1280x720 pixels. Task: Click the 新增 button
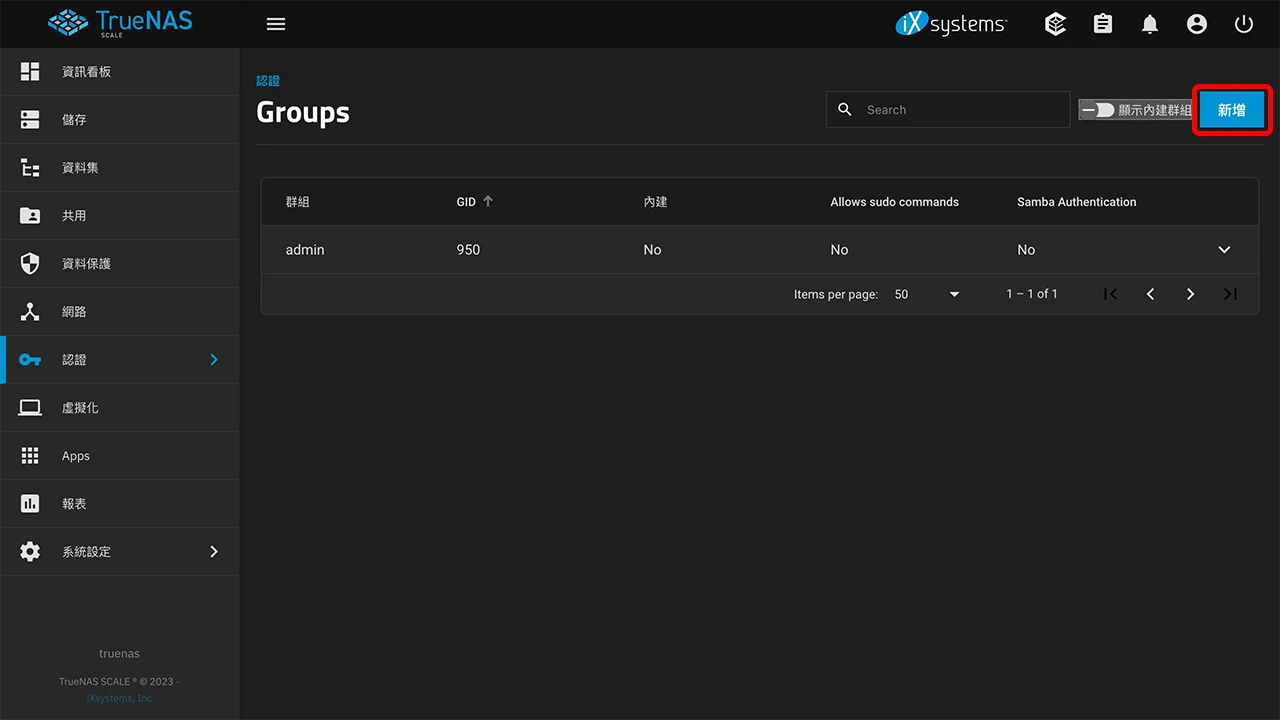click(1231, 110)
